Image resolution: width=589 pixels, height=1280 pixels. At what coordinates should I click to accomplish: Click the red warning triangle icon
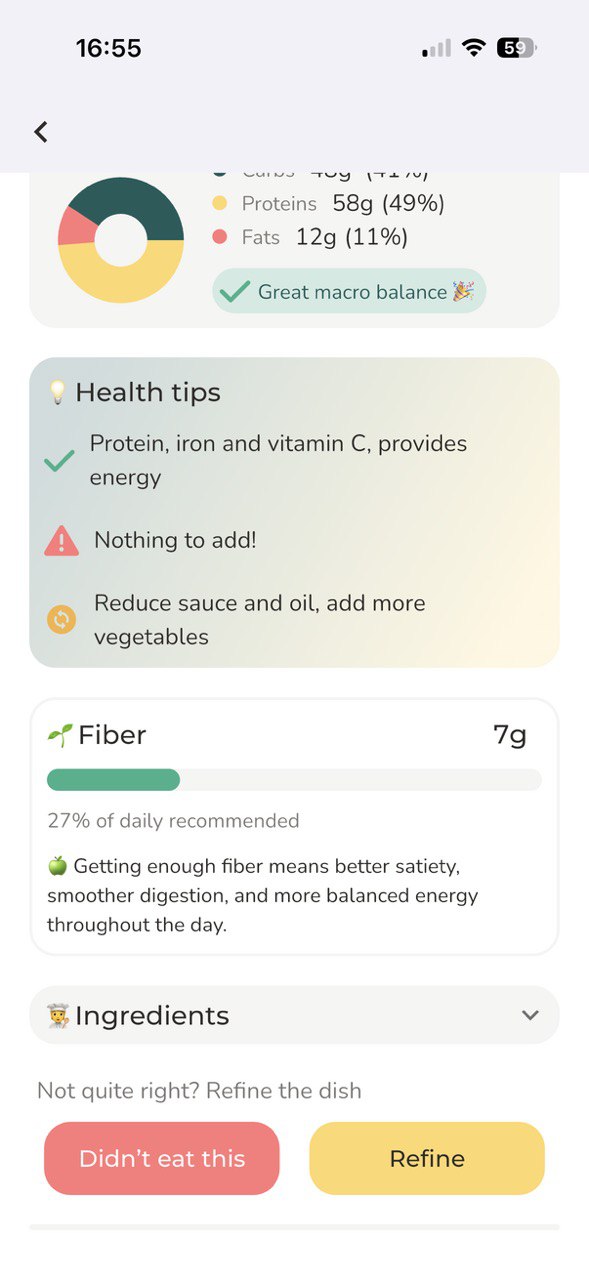60,540
